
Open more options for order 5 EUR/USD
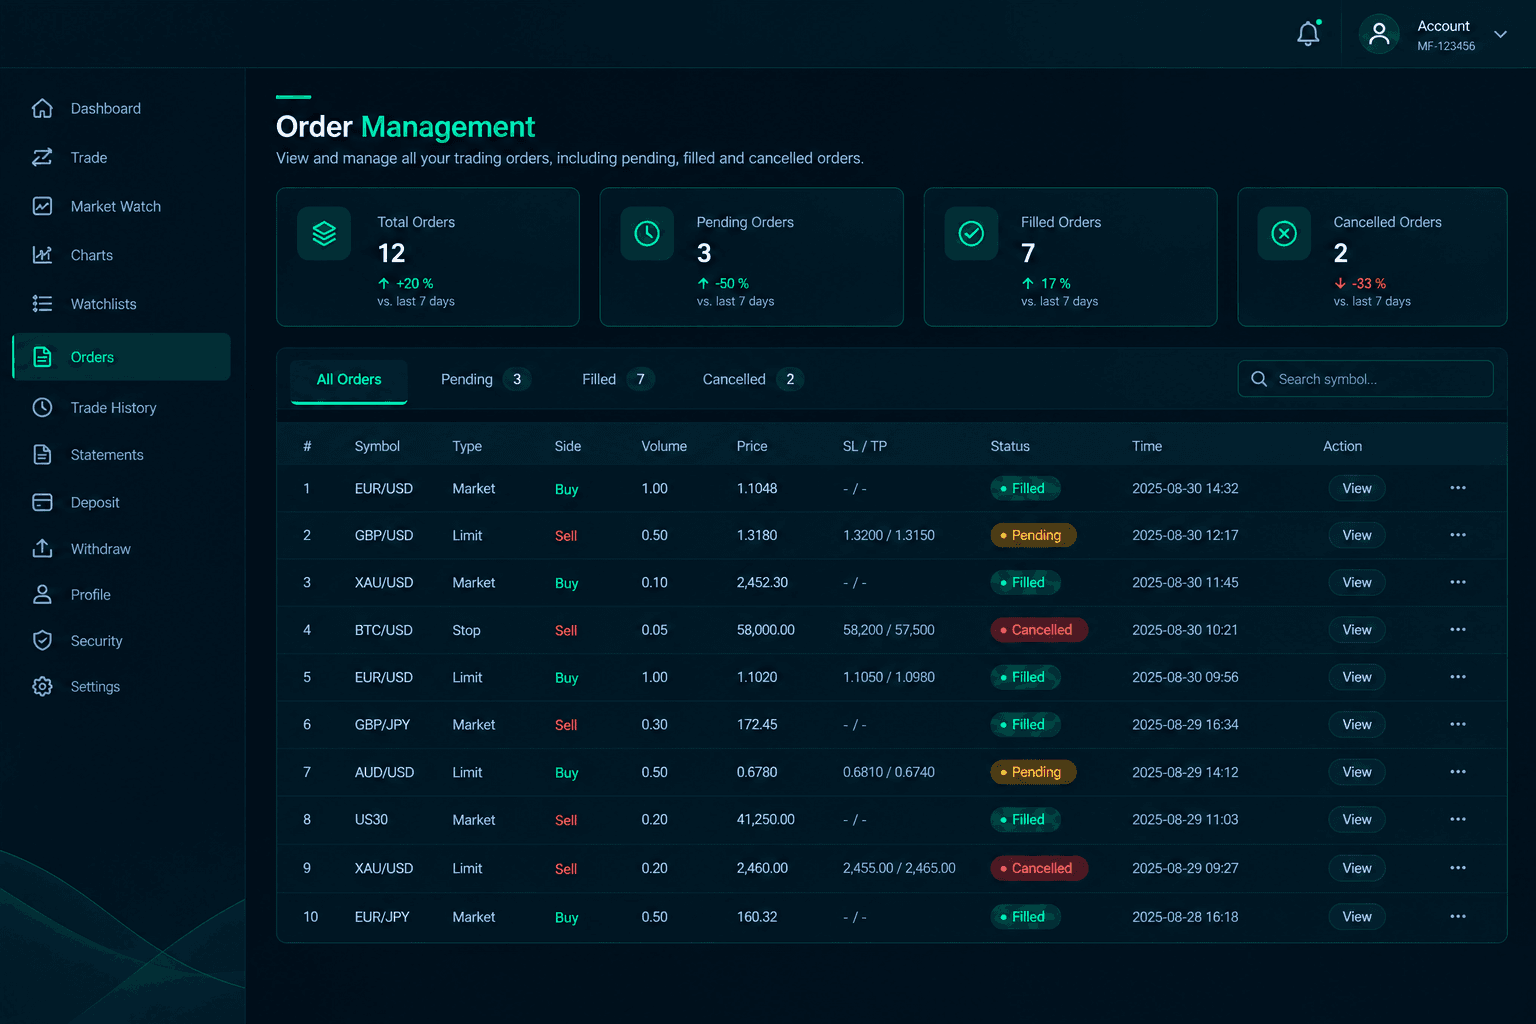pos(1458,677)
